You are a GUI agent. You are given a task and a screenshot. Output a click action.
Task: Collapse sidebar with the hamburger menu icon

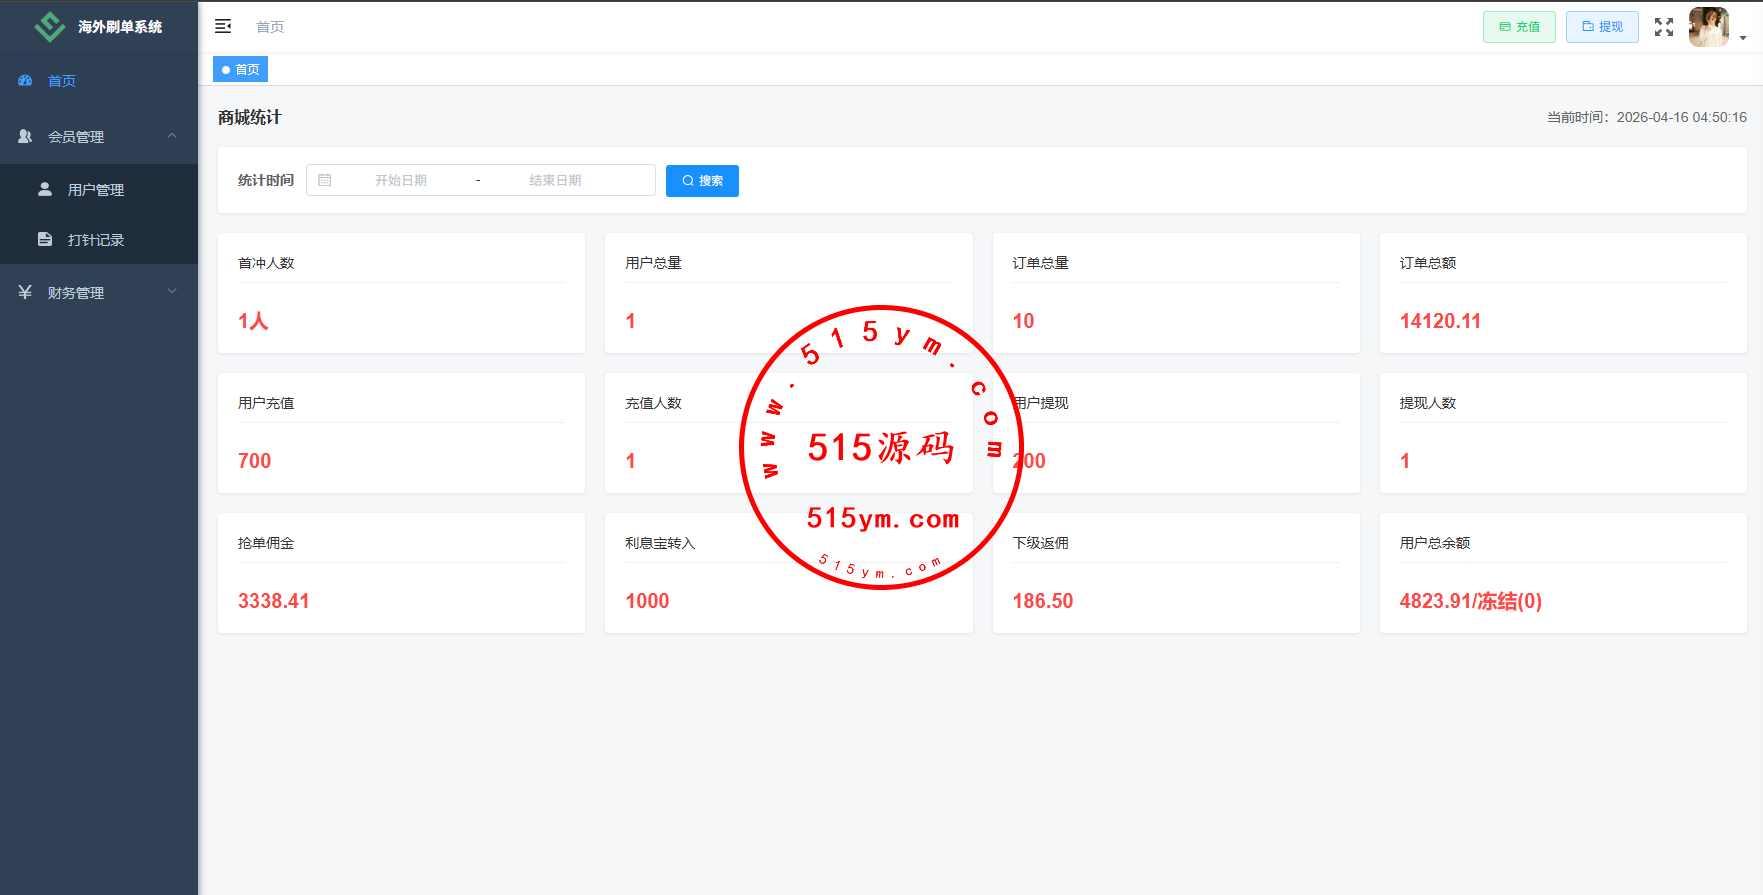tap(223, 26)
